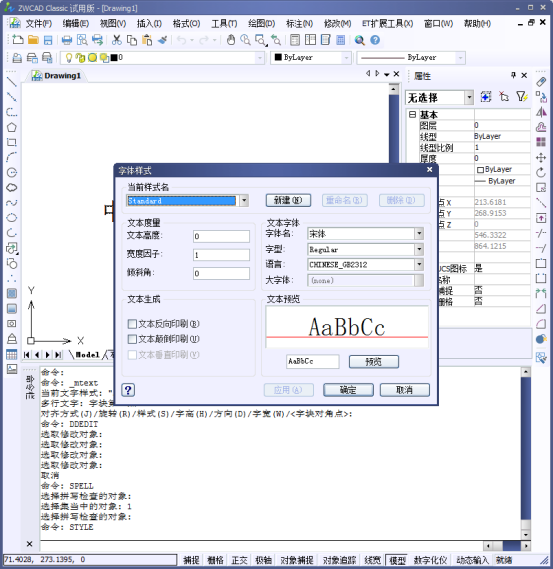553x569 pixels.
Task: Toggle 捕捉 snap in status bar
Action: pyautogui.click(x=191, y=560)
